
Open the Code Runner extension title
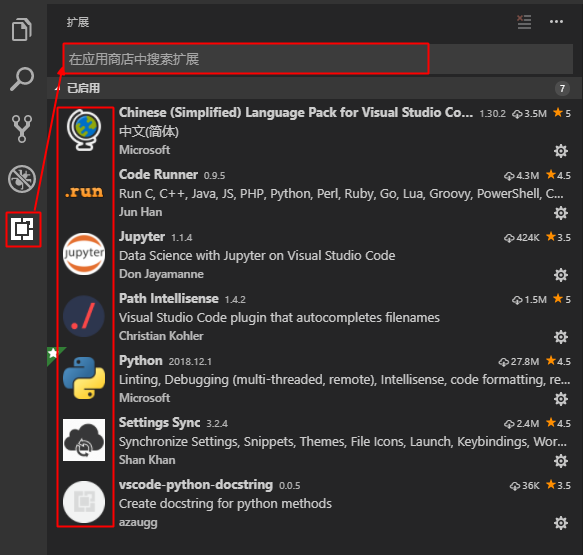tap(158, 174)
